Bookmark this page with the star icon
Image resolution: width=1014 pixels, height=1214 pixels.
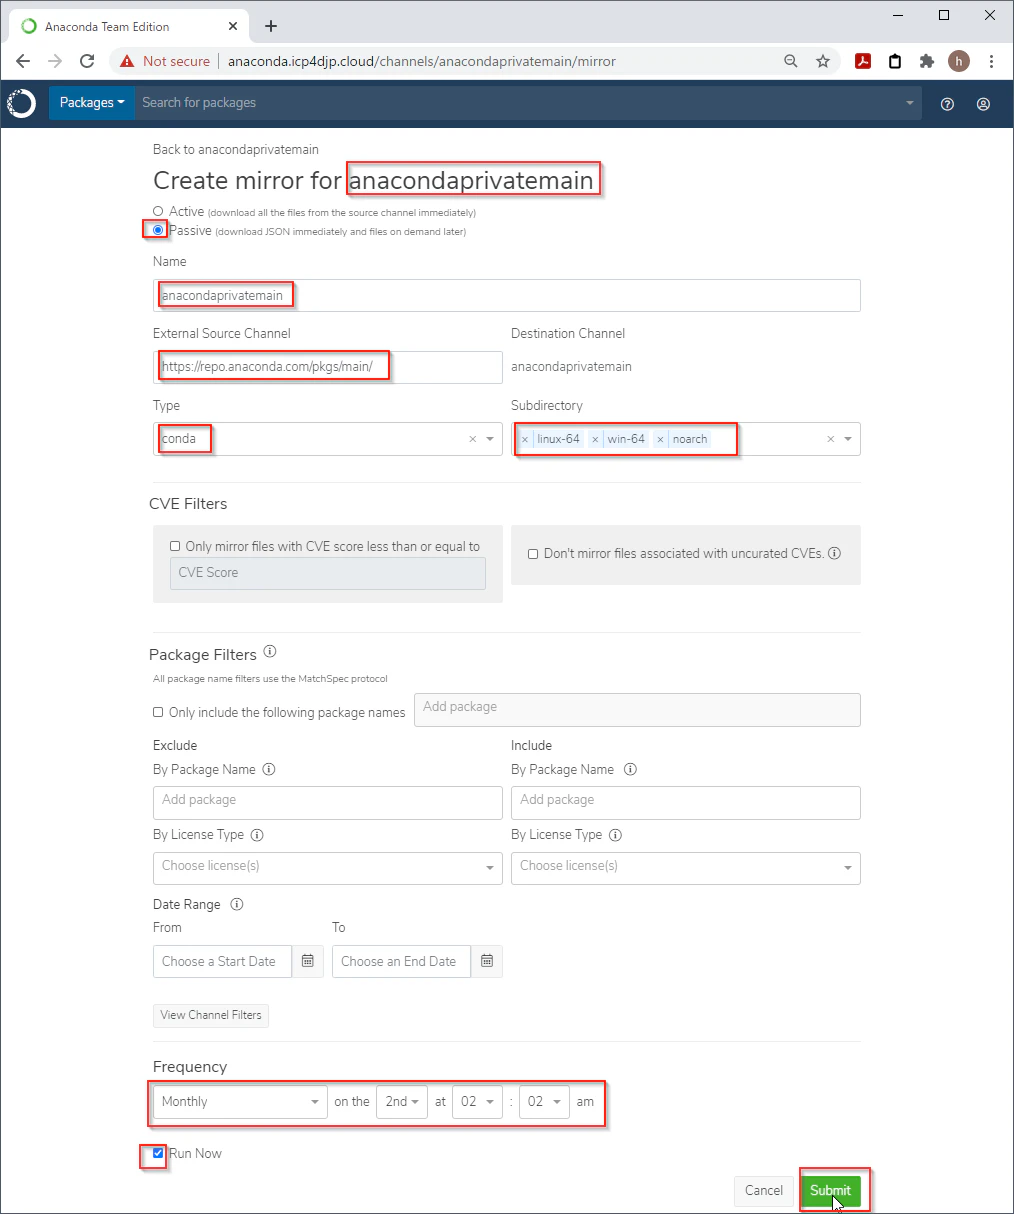click(x=823, y=61)
